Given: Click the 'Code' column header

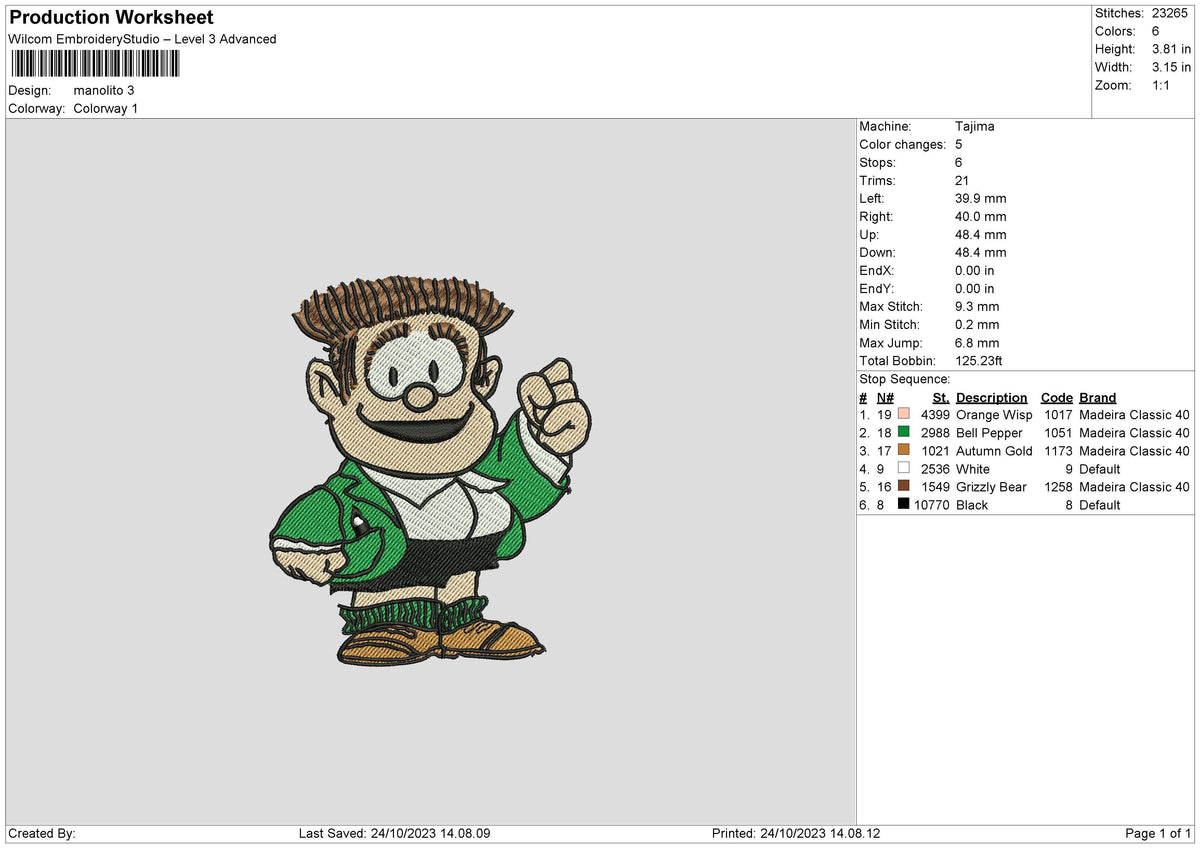Looking at the screenshot, I should [1056, 397].
